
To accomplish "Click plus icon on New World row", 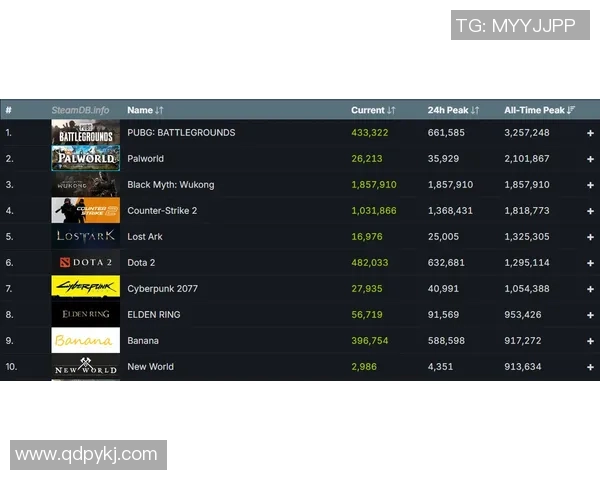I will (x=590, y=367).
